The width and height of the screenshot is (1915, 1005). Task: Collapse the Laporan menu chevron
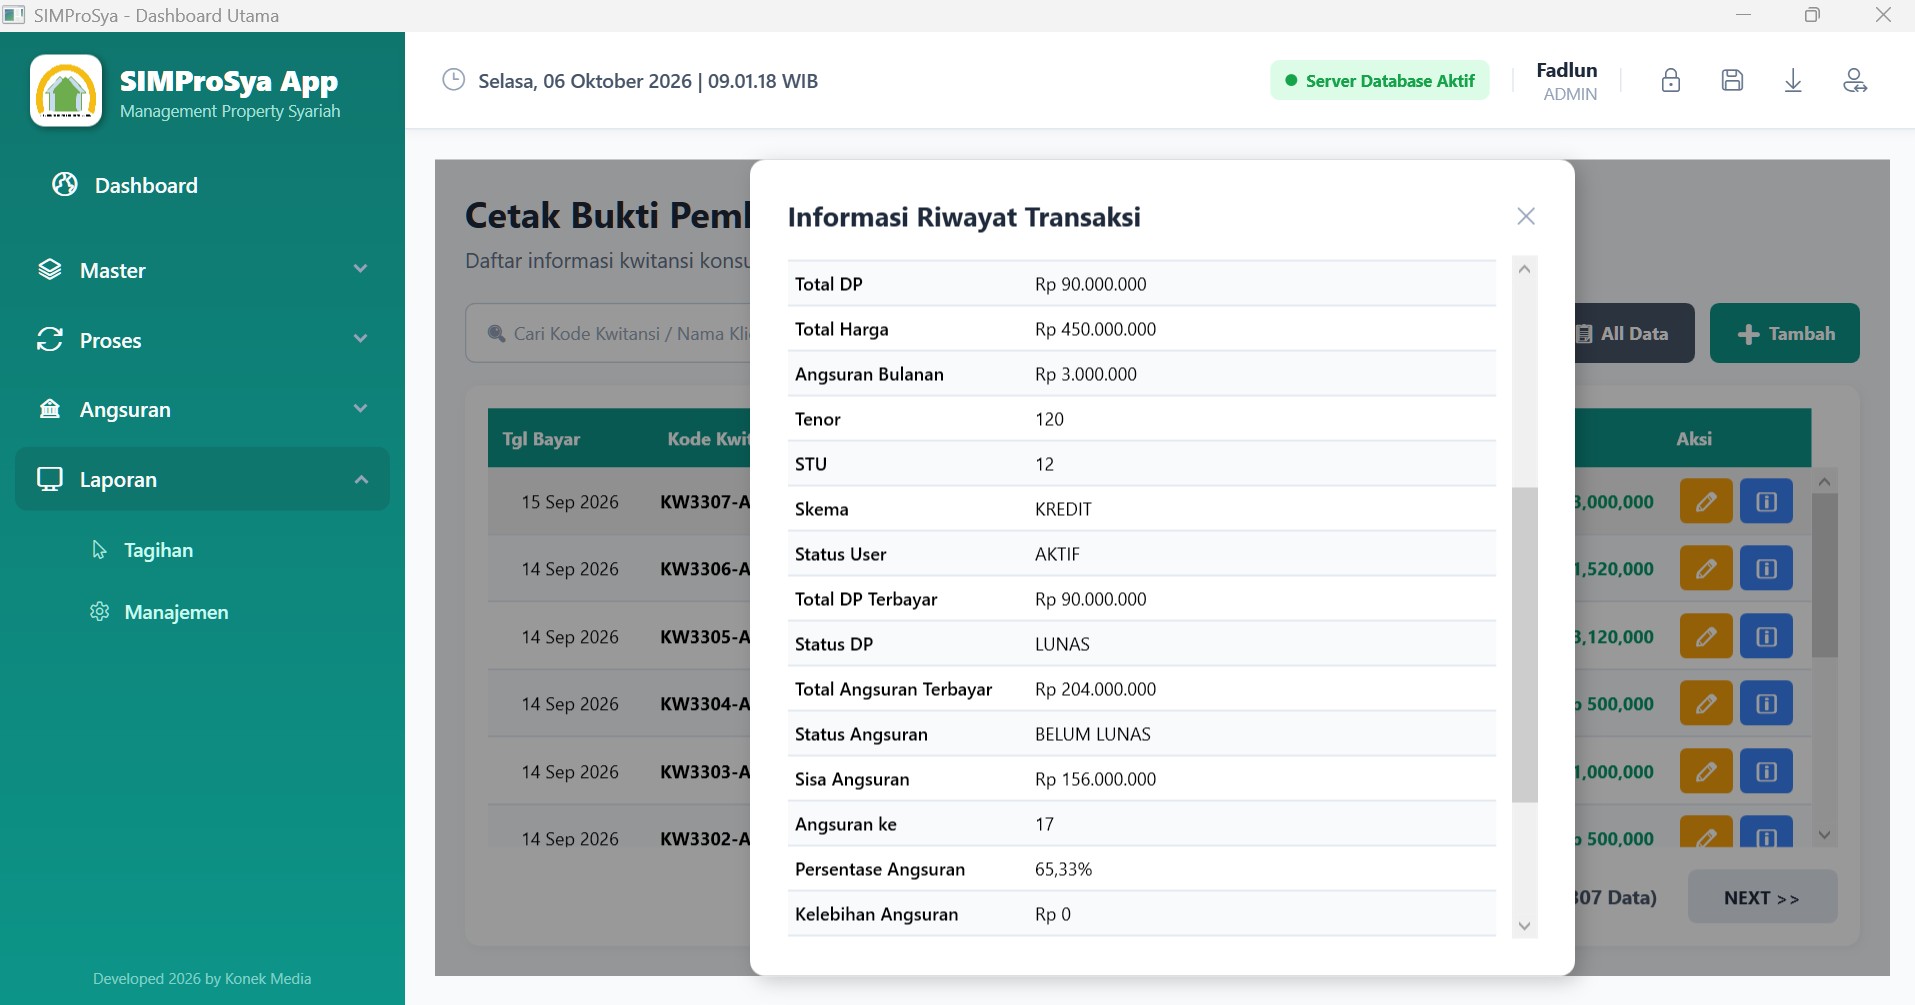[x=361, y=479]
